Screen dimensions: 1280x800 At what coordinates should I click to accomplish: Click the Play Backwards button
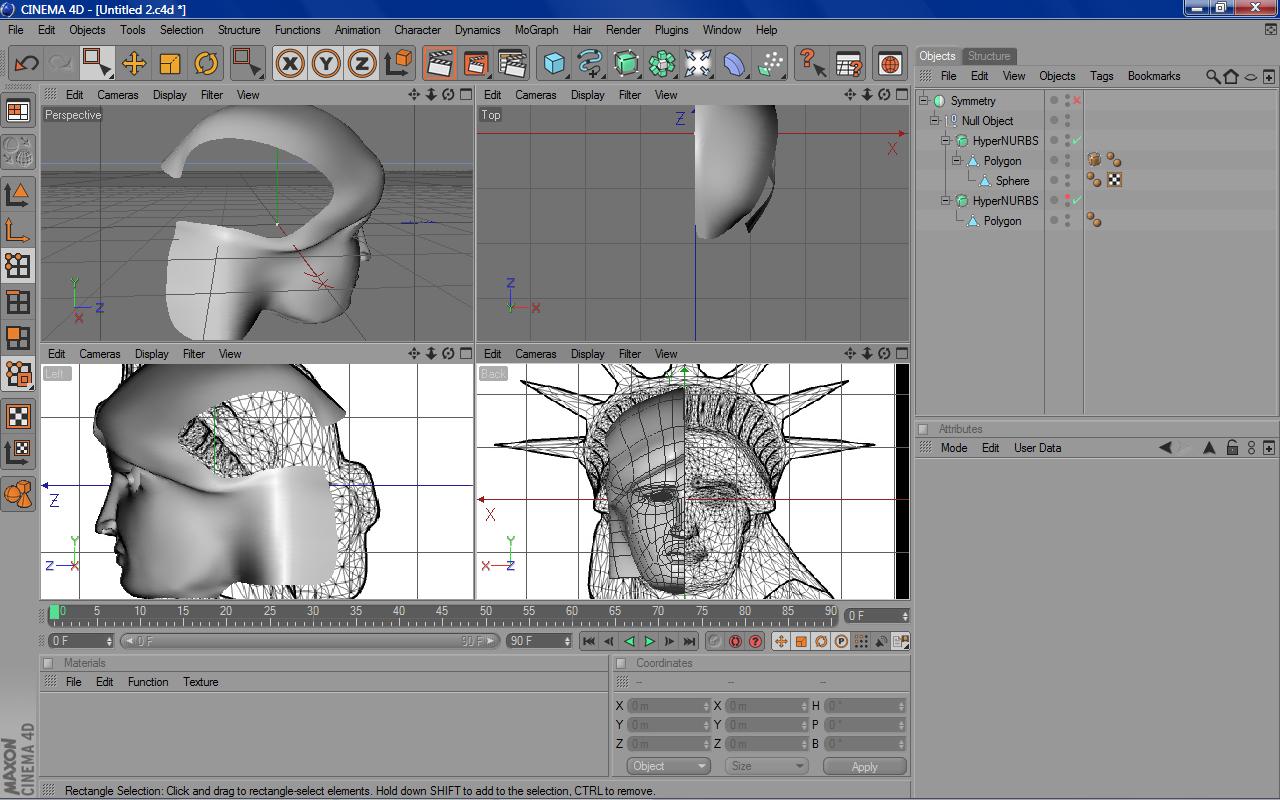coord(629,641)
